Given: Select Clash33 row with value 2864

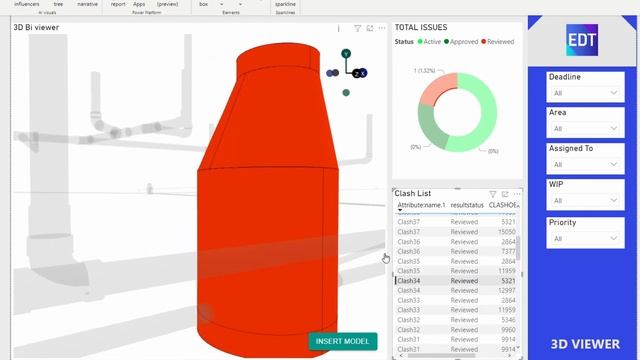Looking at the screenshot, I should click(456, 300).
